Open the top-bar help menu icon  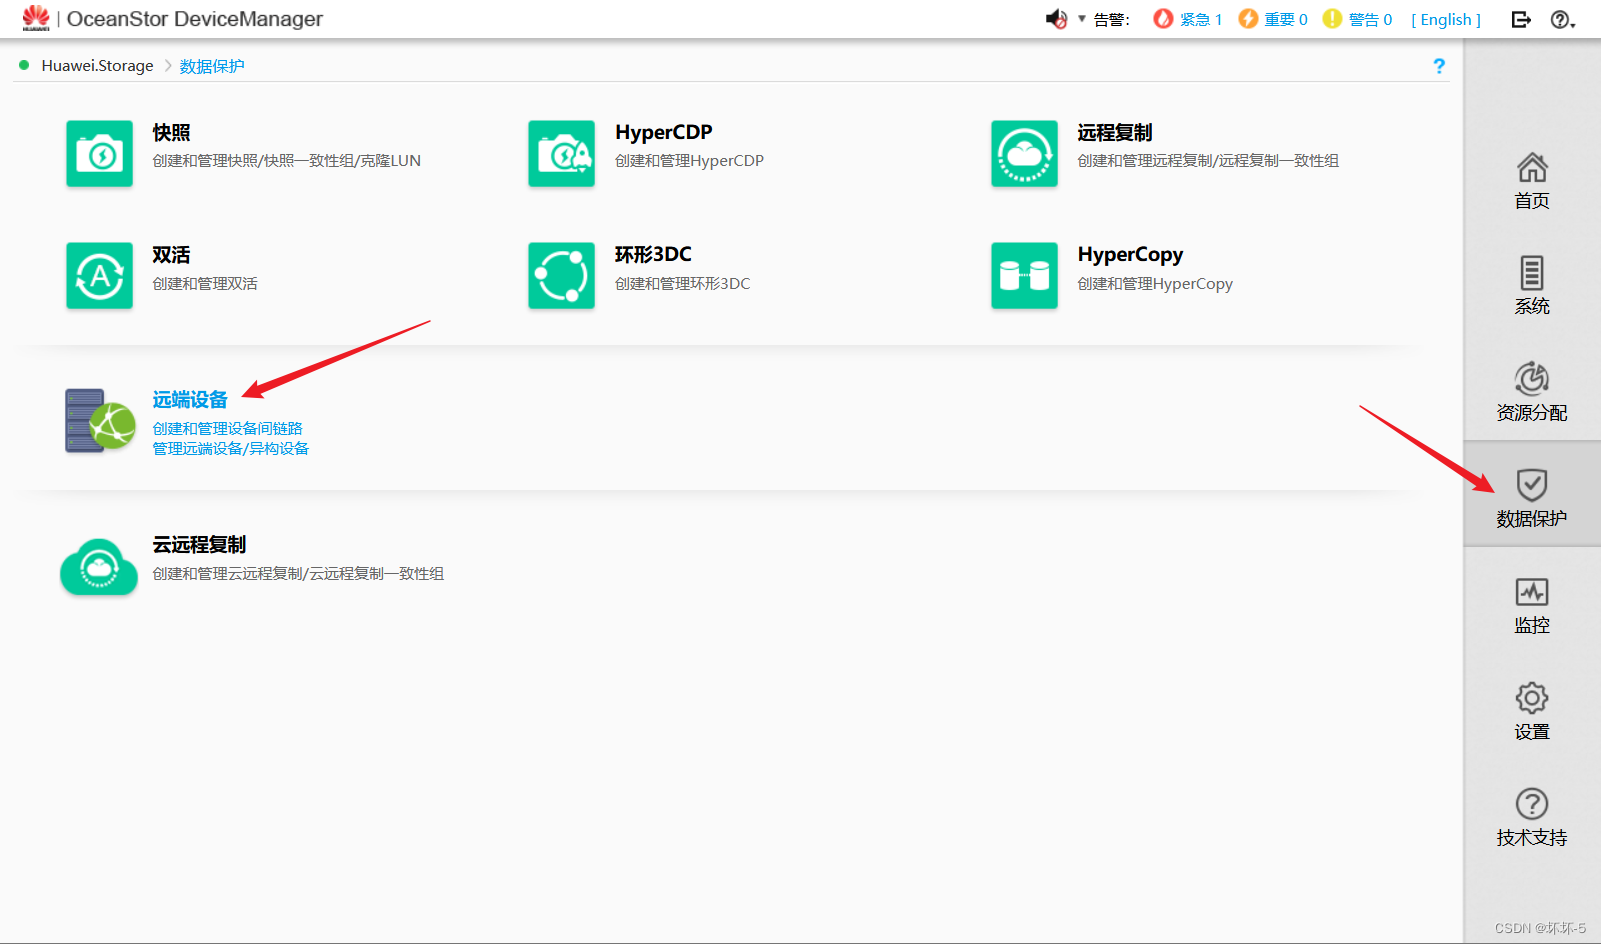click(1562, 19)
